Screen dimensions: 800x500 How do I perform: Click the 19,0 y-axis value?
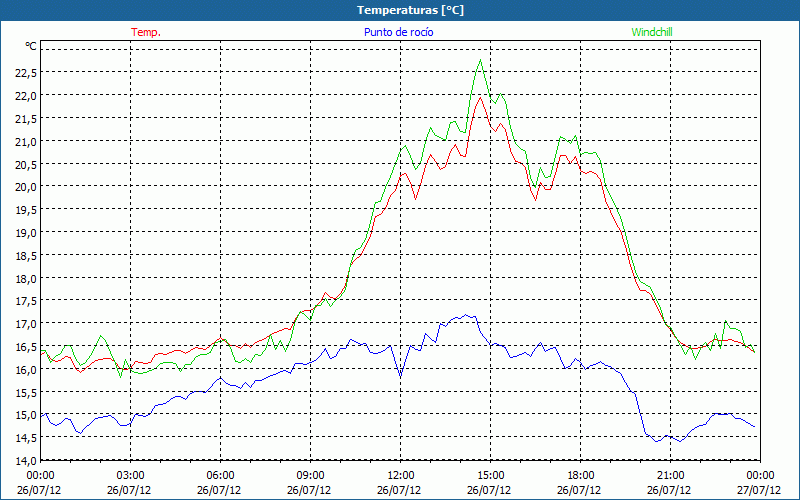click(x=26, y=233)
